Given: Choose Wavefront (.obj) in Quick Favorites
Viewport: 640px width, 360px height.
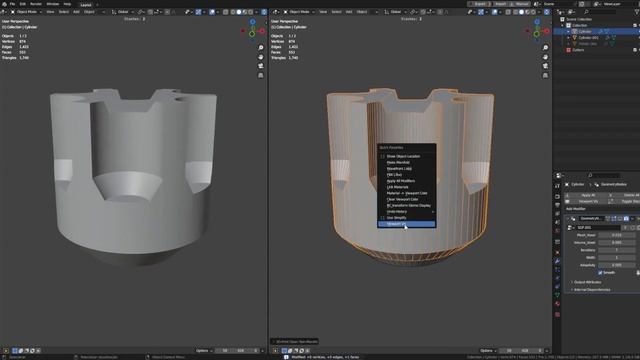Looking at the screenshot, I should click(x=399, y=169).
